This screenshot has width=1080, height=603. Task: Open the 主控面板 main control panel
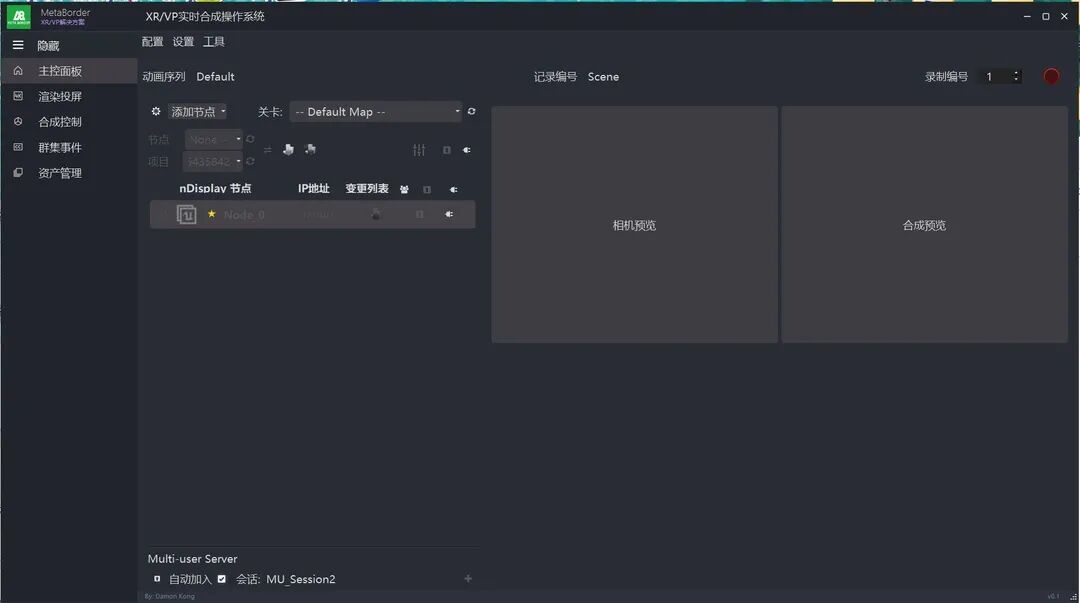click(69, 71)
